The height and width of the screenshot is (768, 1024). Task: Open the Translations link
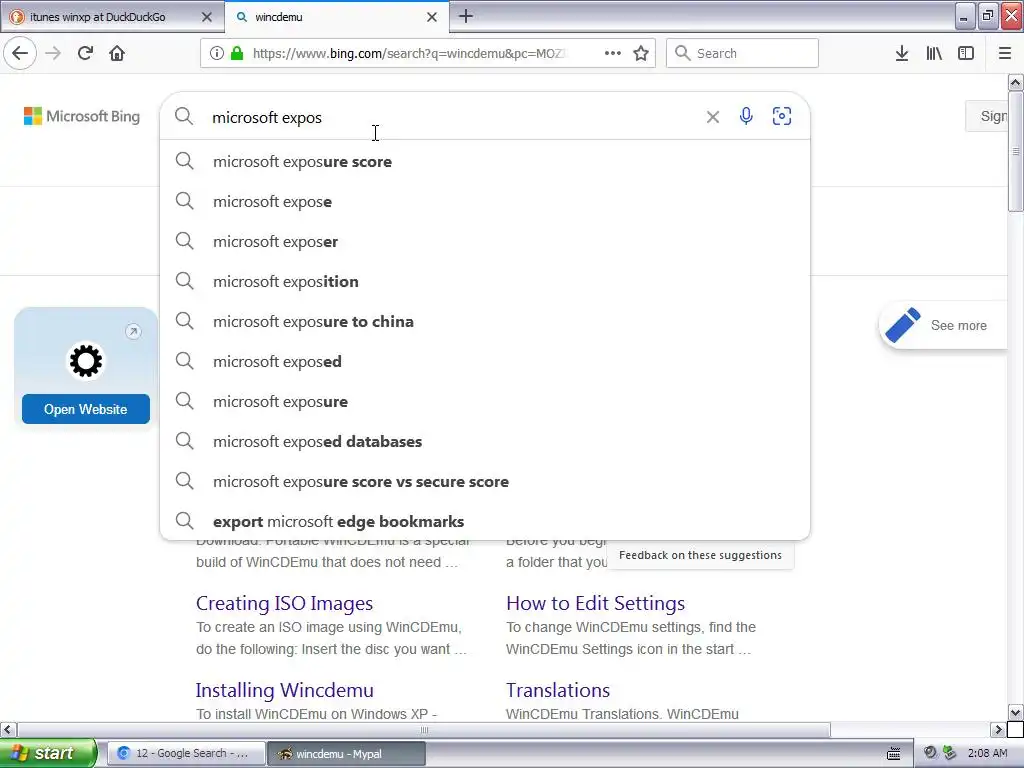click(x=558, y=690)
